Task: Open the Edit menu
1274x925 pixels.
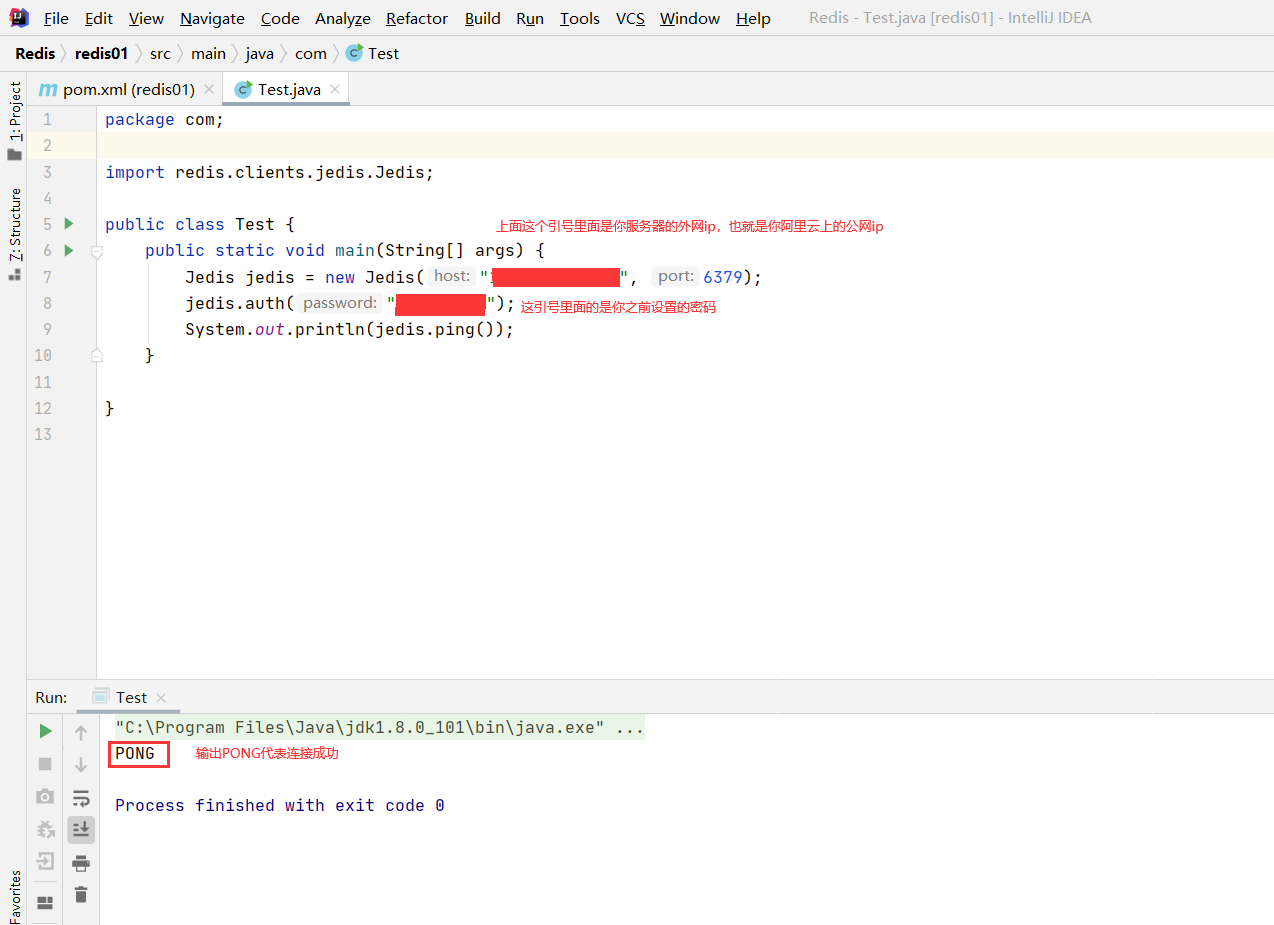Action: pyautogui.click(x=98, y=18)
